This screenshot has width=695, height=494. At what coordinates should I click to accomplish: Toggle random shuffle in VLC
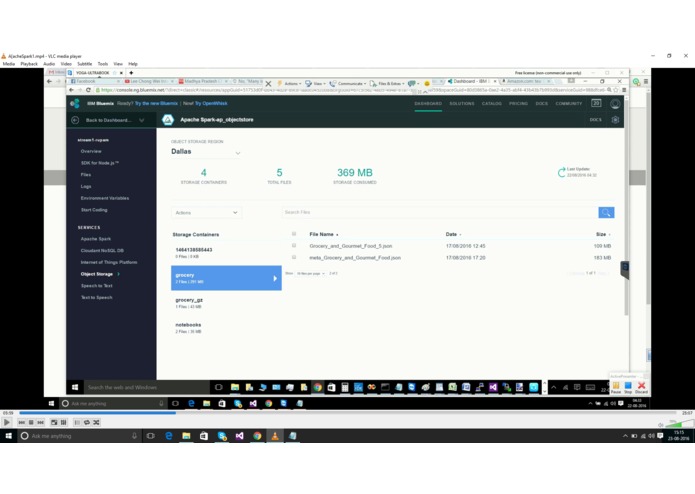pyautogui.click(x=96, y=422)
